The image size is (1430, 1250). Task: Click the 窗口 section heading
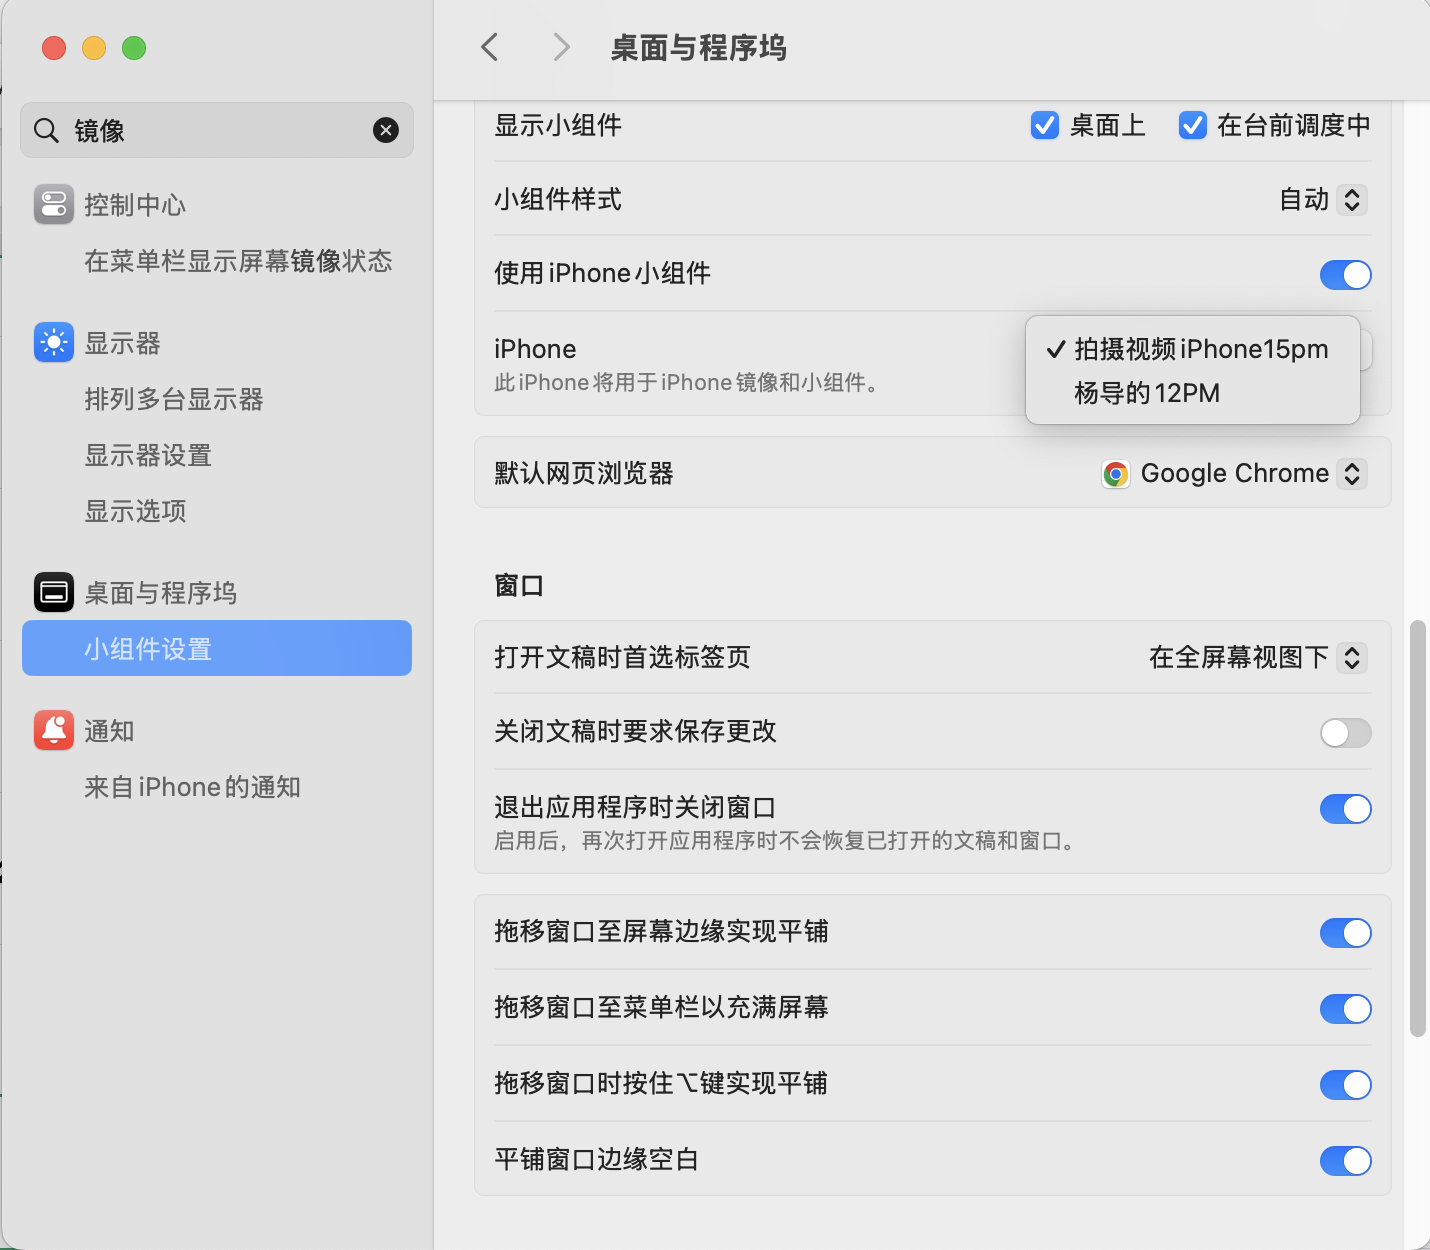coord(519,585)
